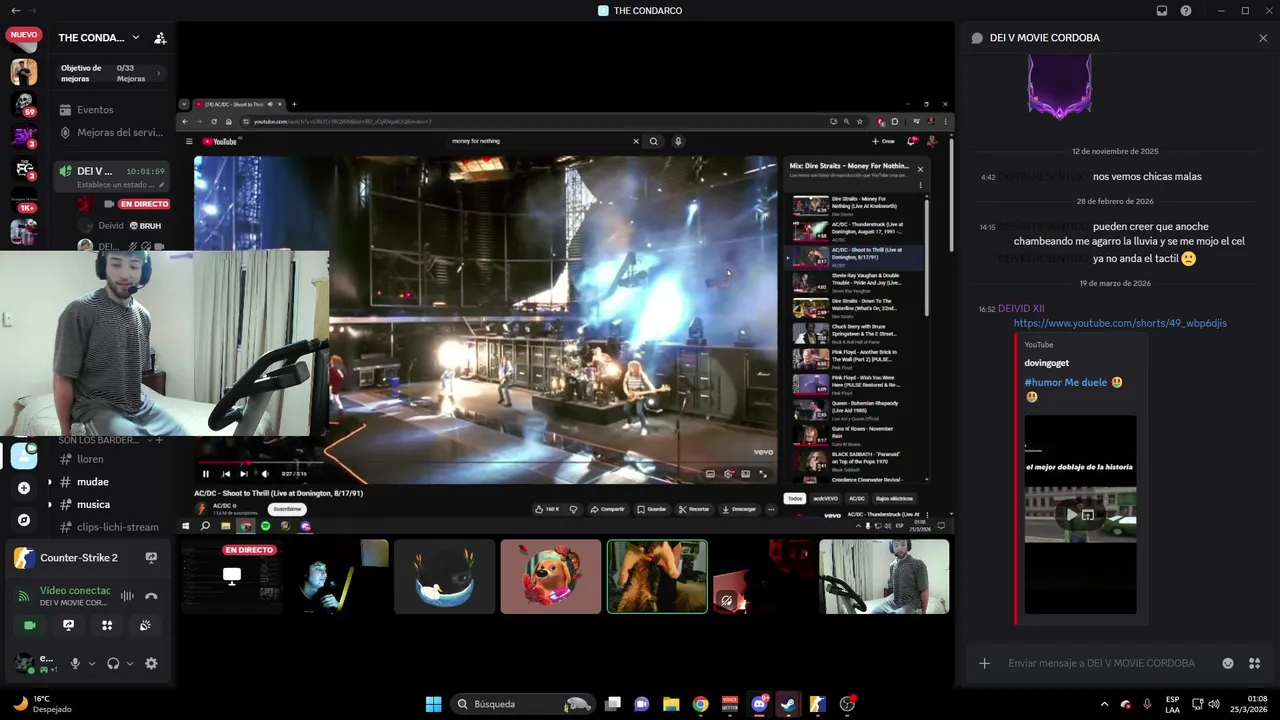Screen dimensions: 1280x720
Task: Deafen with the headphones icon
Action: [113, 663]
